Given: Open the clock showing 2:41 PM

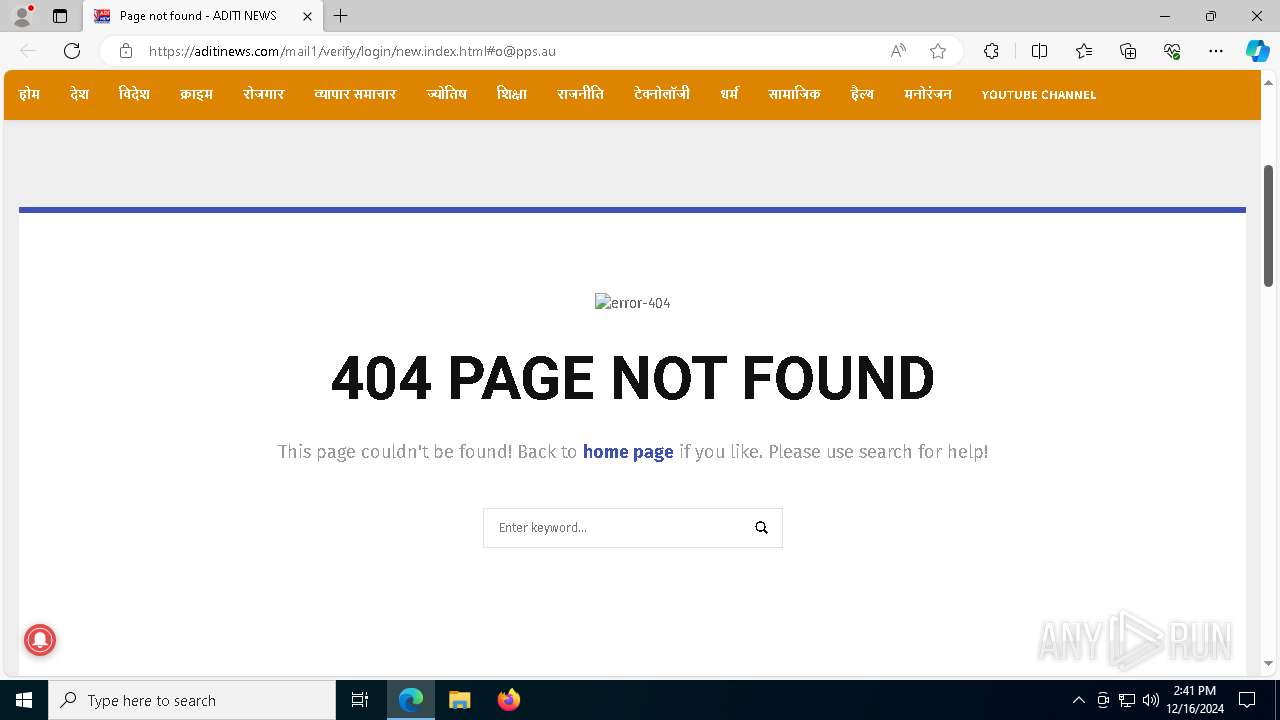Looking at the screenshot, I should pyautogui.click(x=1195, y=700).
